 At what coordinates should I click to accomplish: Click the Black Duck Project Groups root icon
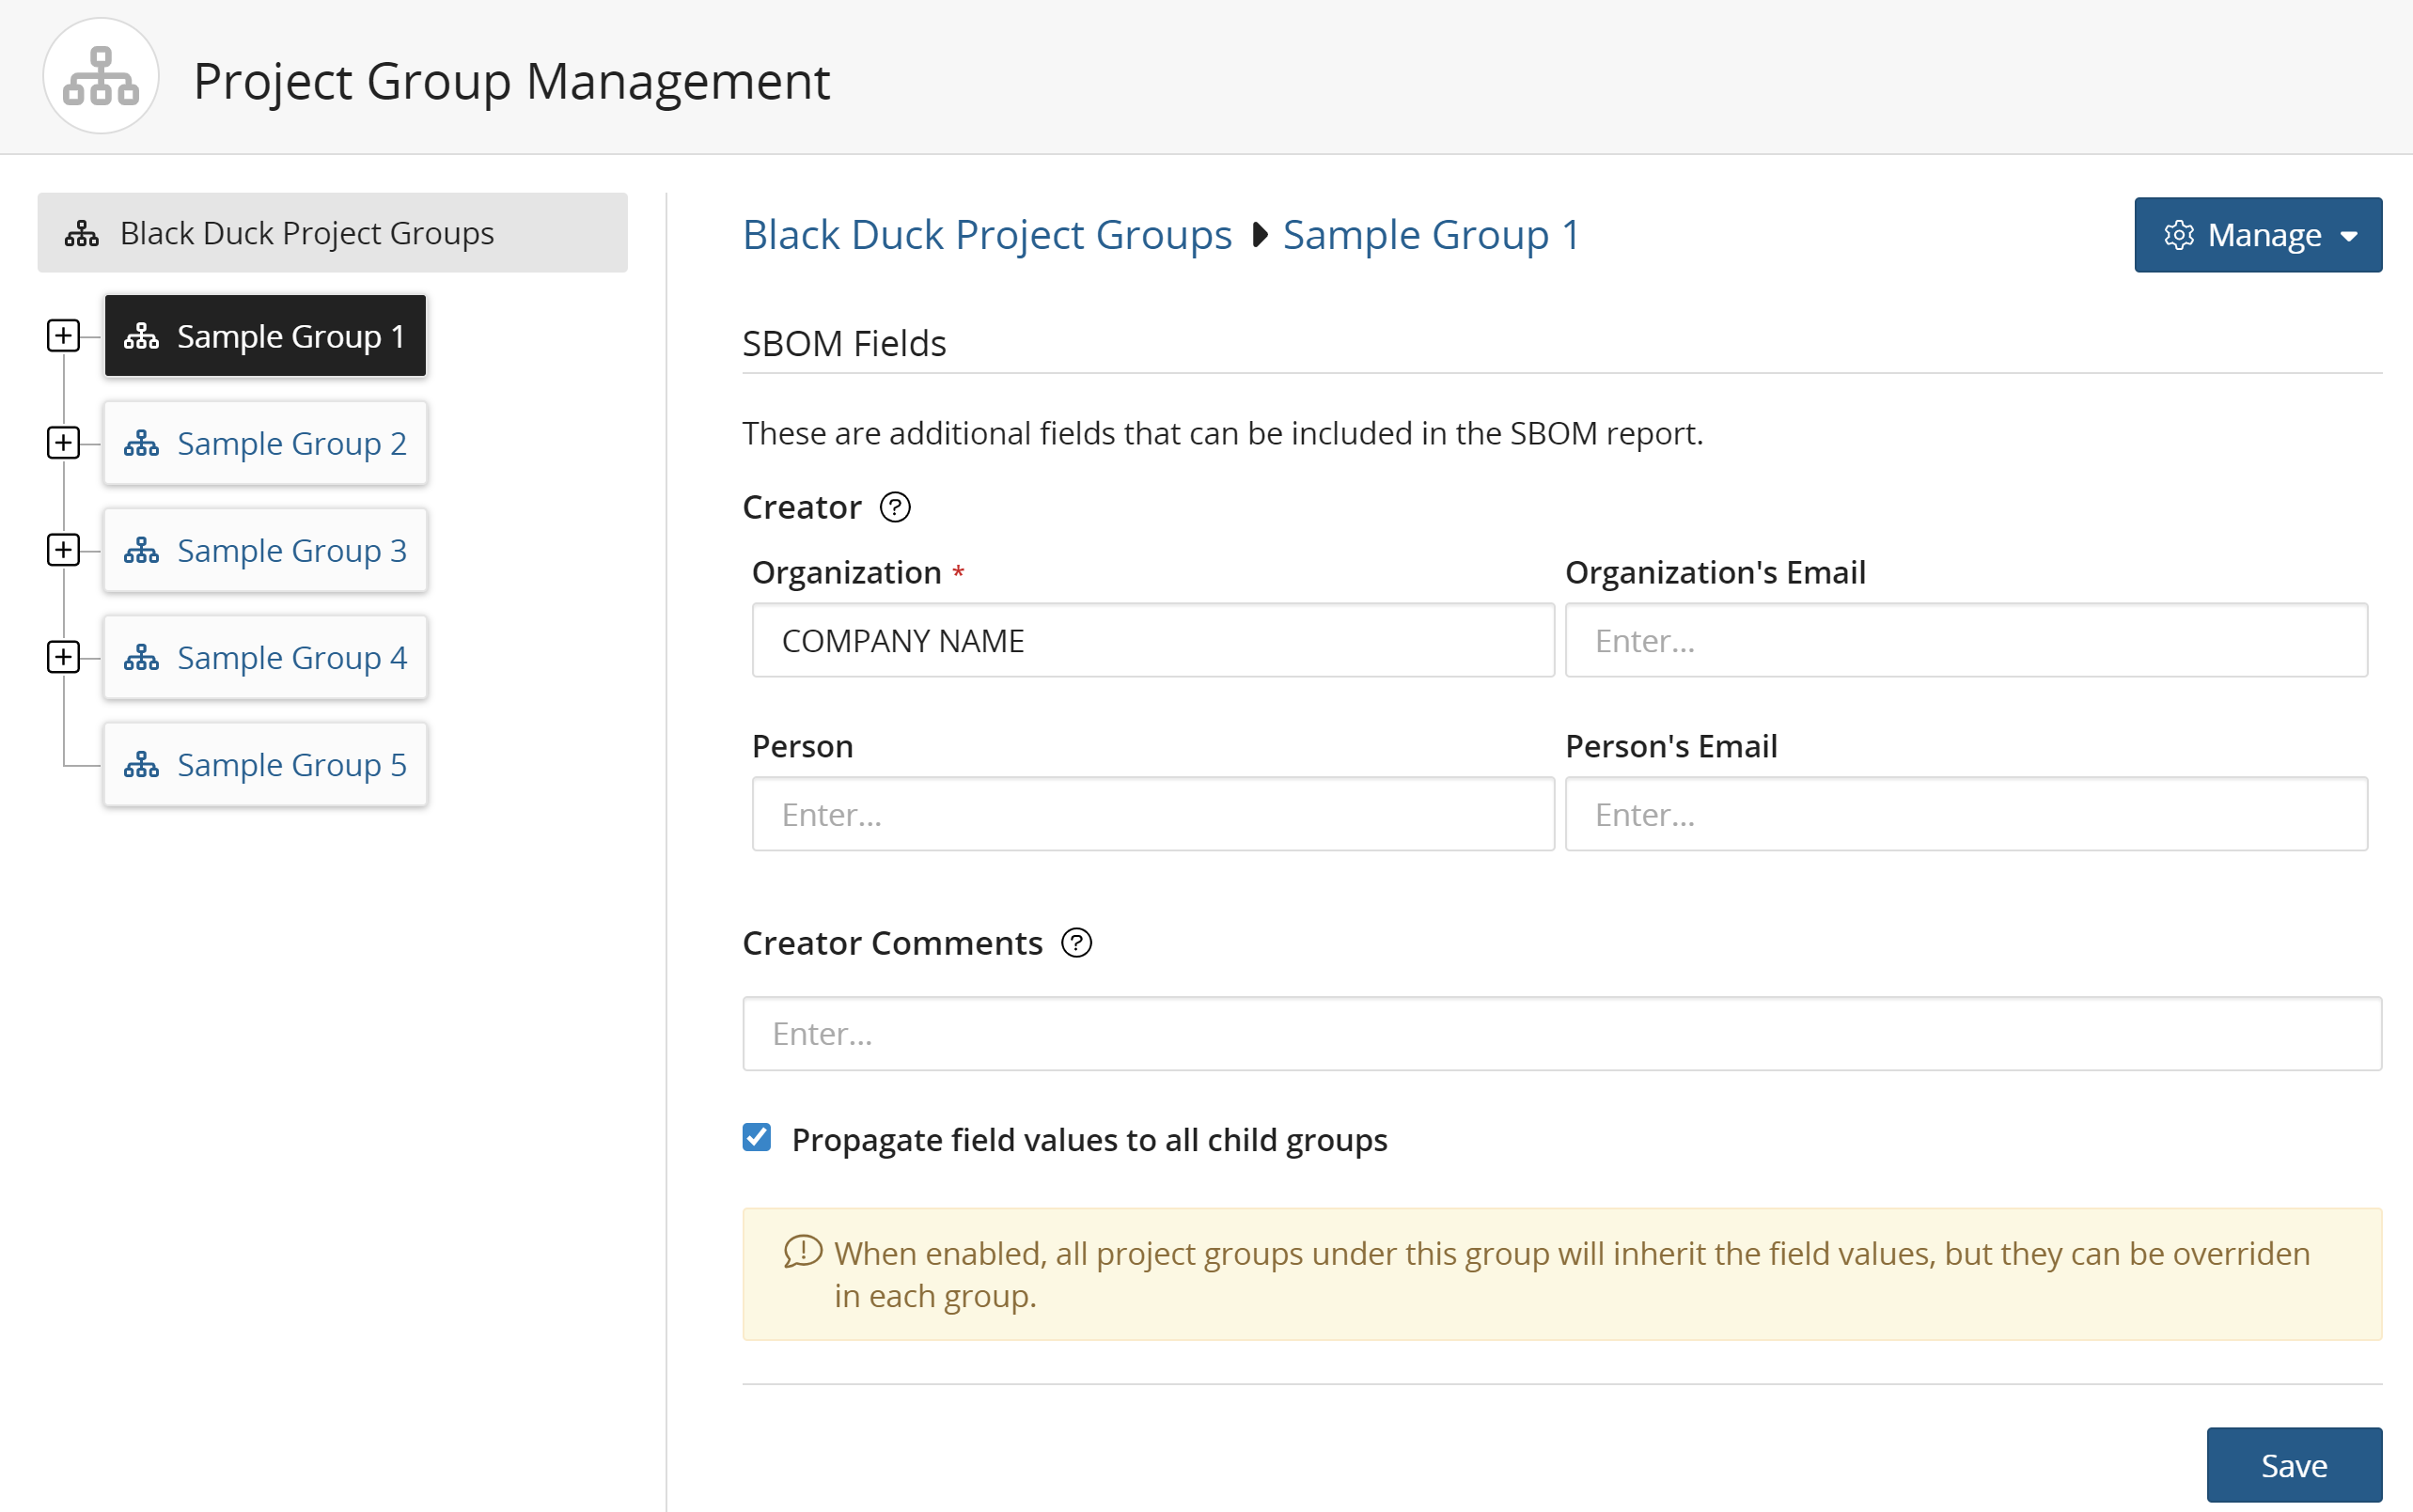[82, 234]
